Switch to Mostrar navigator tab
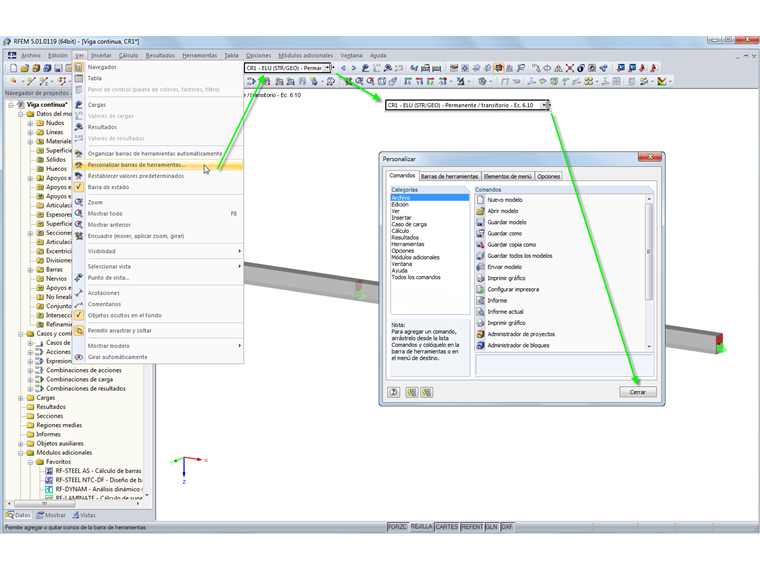This screenshot has height=570, width=760. click(x=50, y=515)
